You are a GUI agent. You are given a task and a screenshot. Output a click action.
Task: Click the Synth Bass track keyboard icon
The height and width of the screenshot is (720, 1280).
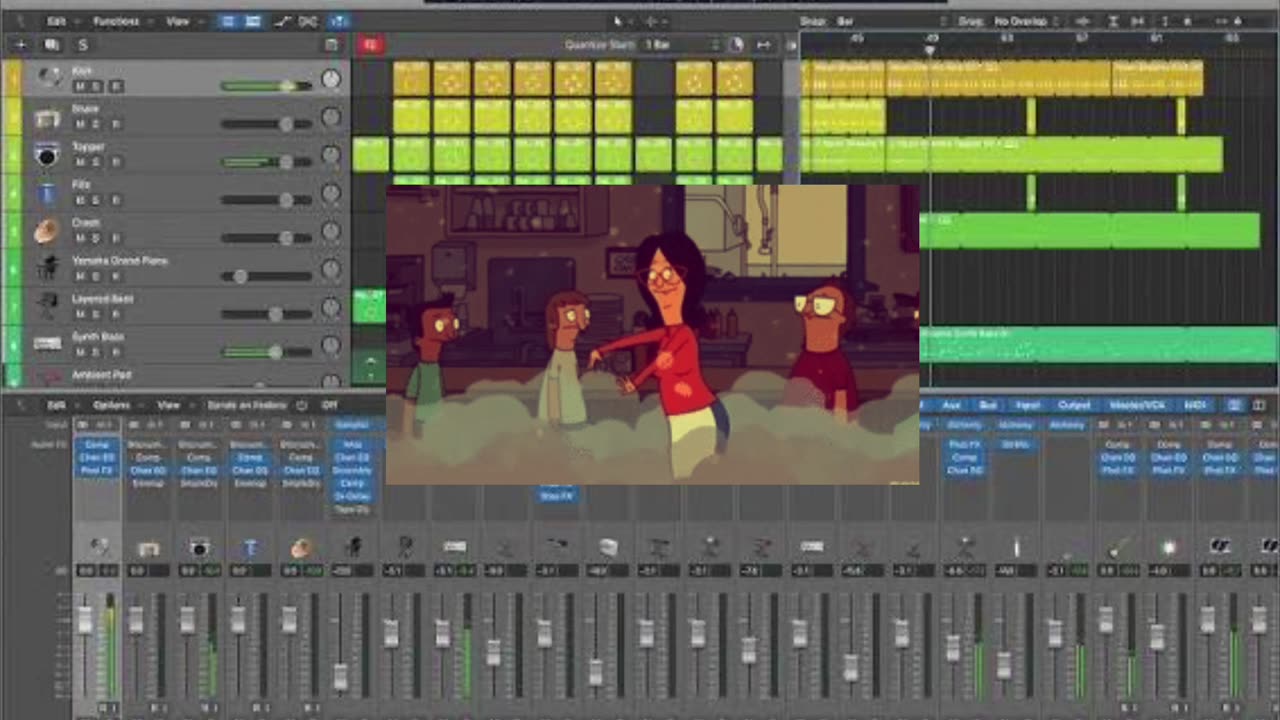(47, 344)
